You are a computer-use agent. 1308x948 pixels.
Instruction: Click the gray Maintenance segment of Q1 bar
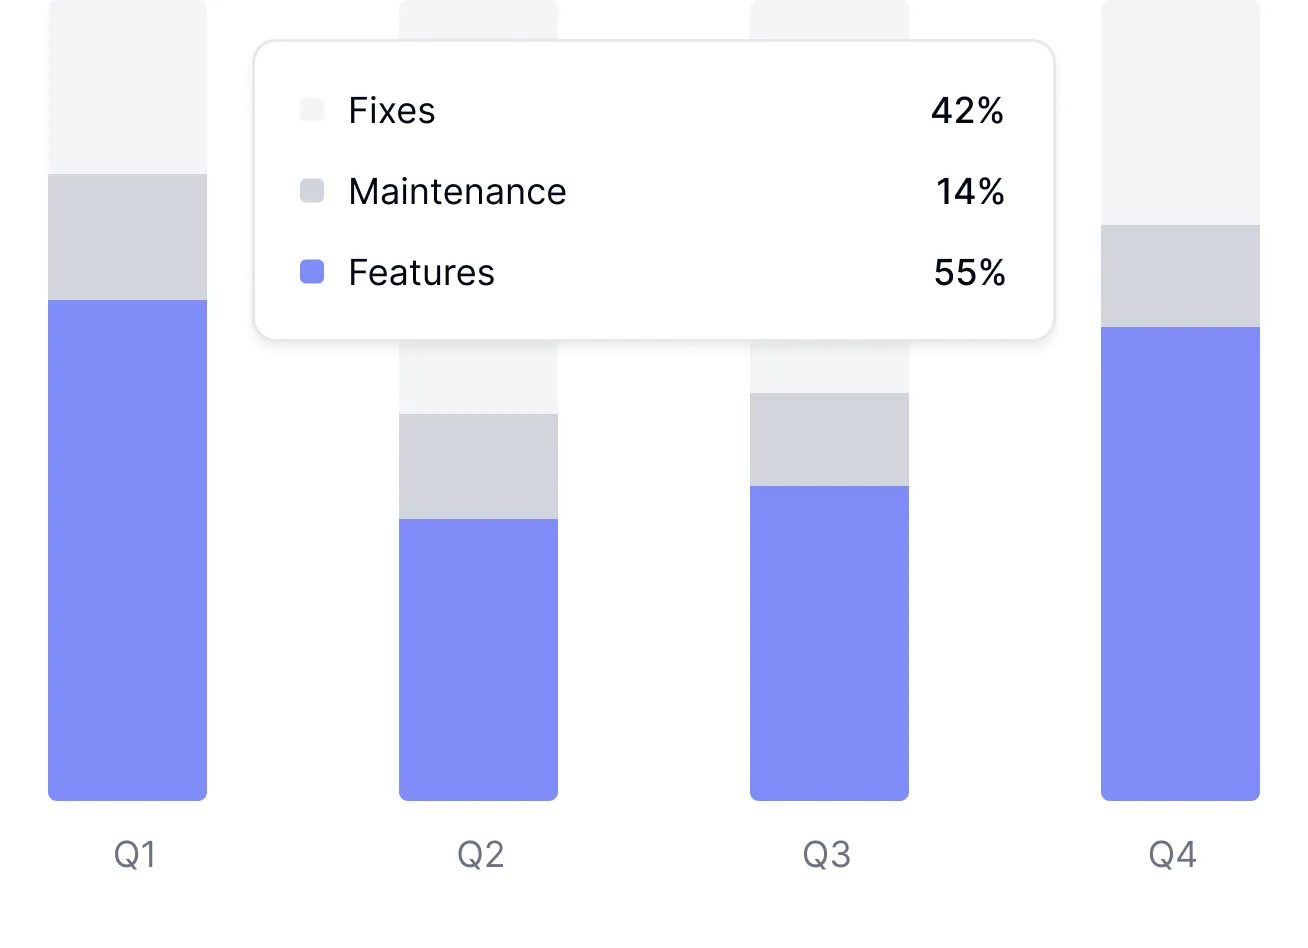pos(127,237)
